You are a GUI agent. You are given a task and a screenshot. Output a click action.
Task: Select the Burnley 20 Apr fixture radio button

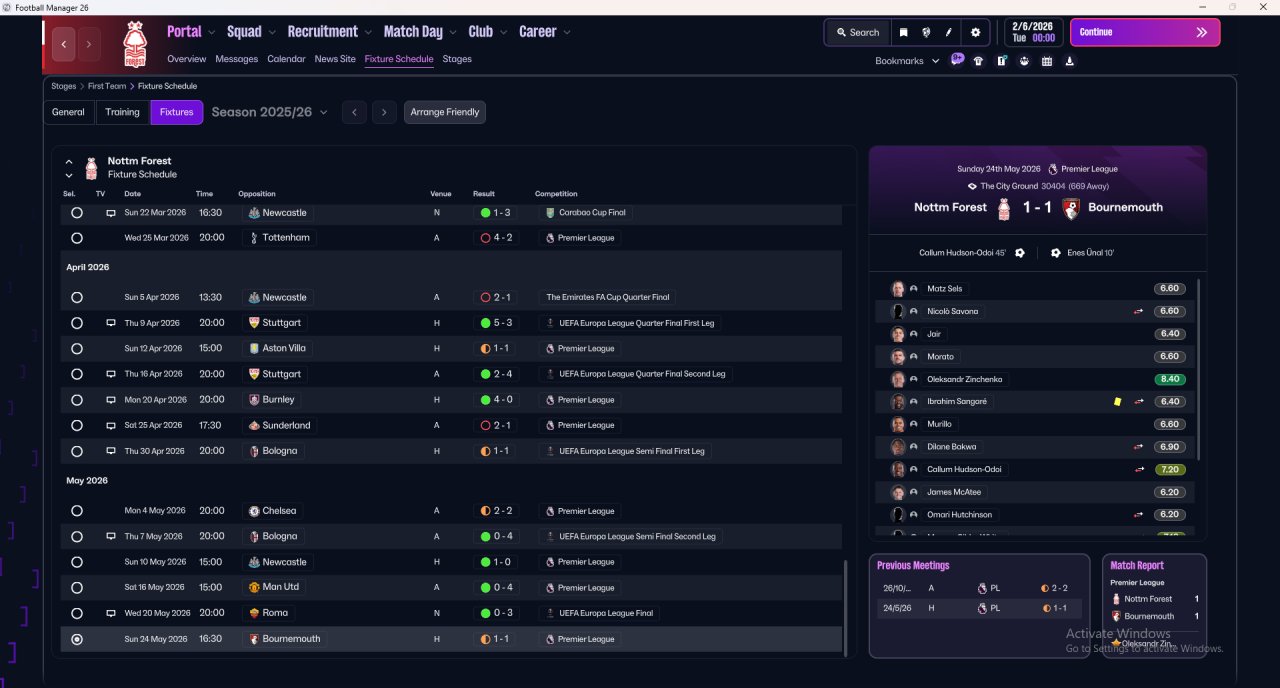77,400
